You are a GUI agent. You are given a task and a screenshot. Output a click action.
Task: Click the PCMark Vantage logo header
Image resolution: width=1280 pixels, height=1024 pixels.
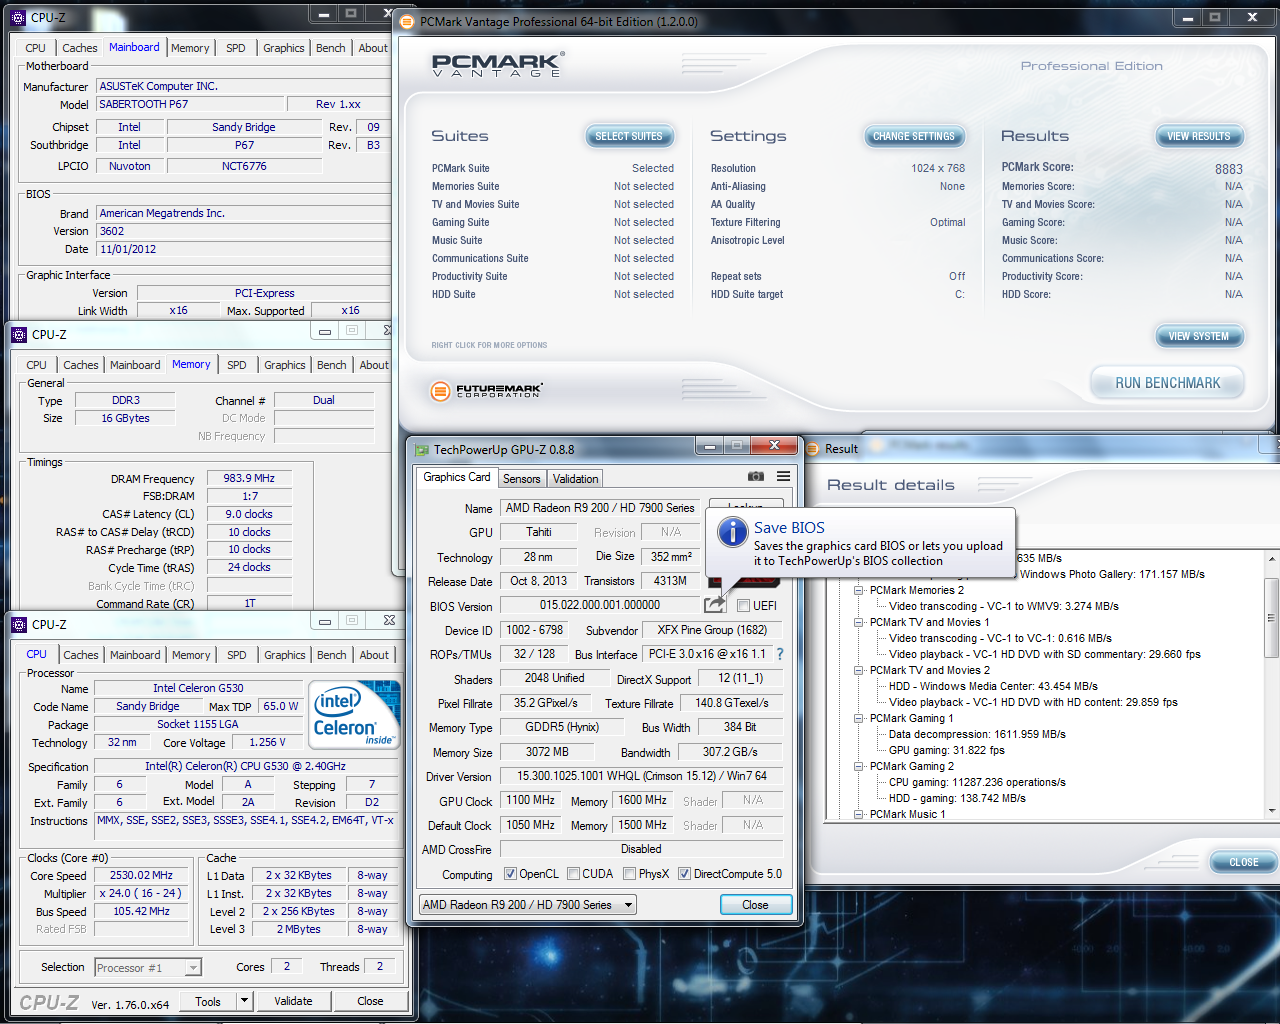point(498,65)
